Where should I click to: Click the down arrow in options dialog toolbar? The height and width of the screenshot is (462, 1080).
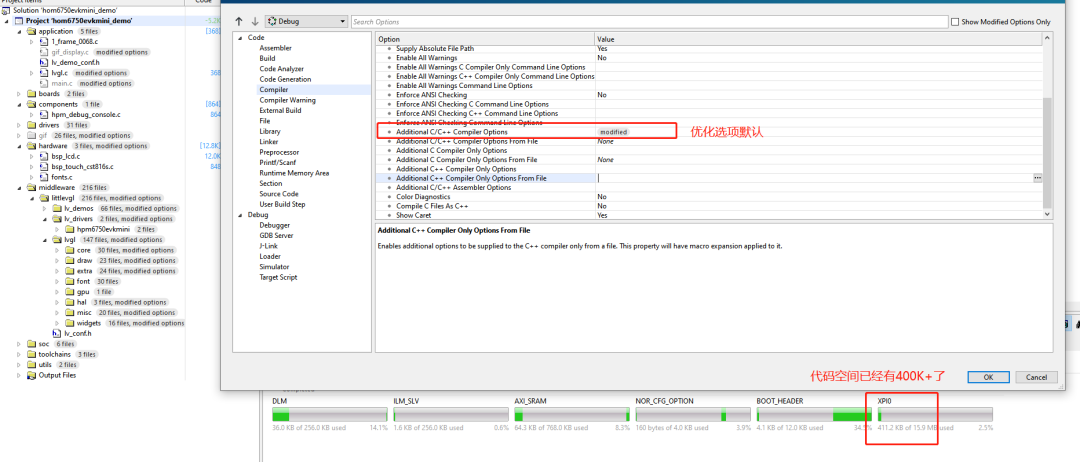pos(255,21)
